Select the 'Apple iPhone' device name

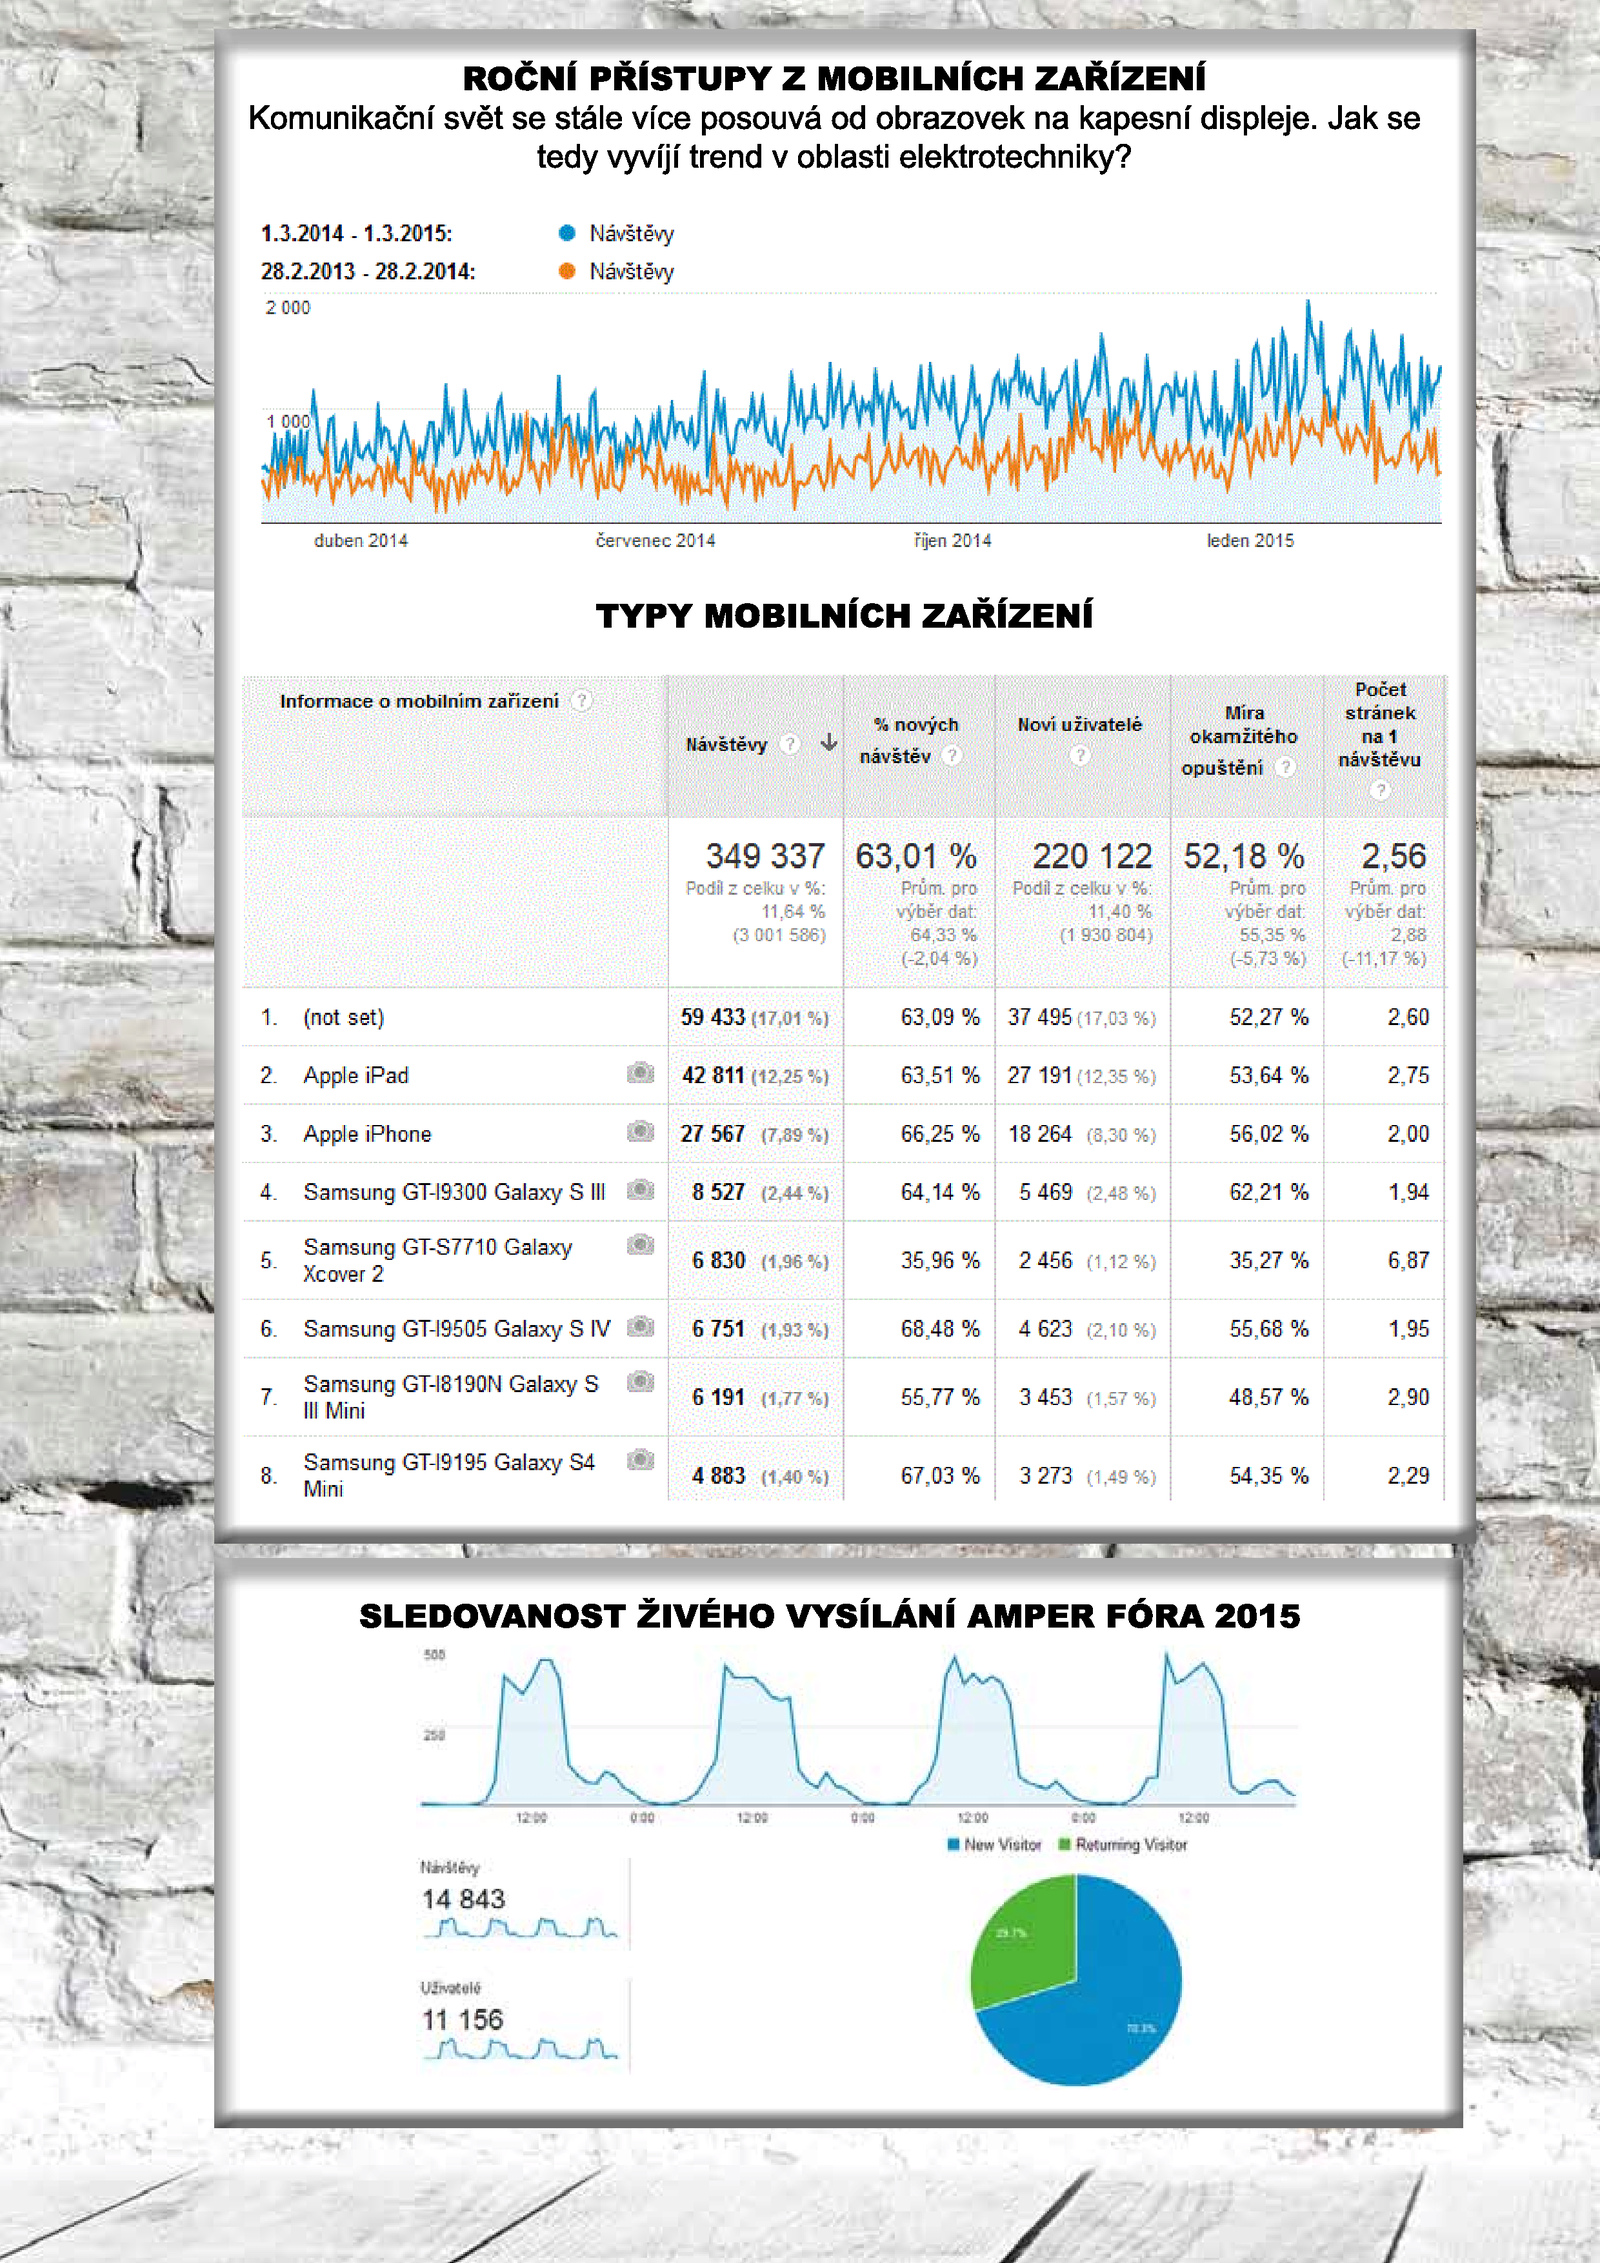367,1134
